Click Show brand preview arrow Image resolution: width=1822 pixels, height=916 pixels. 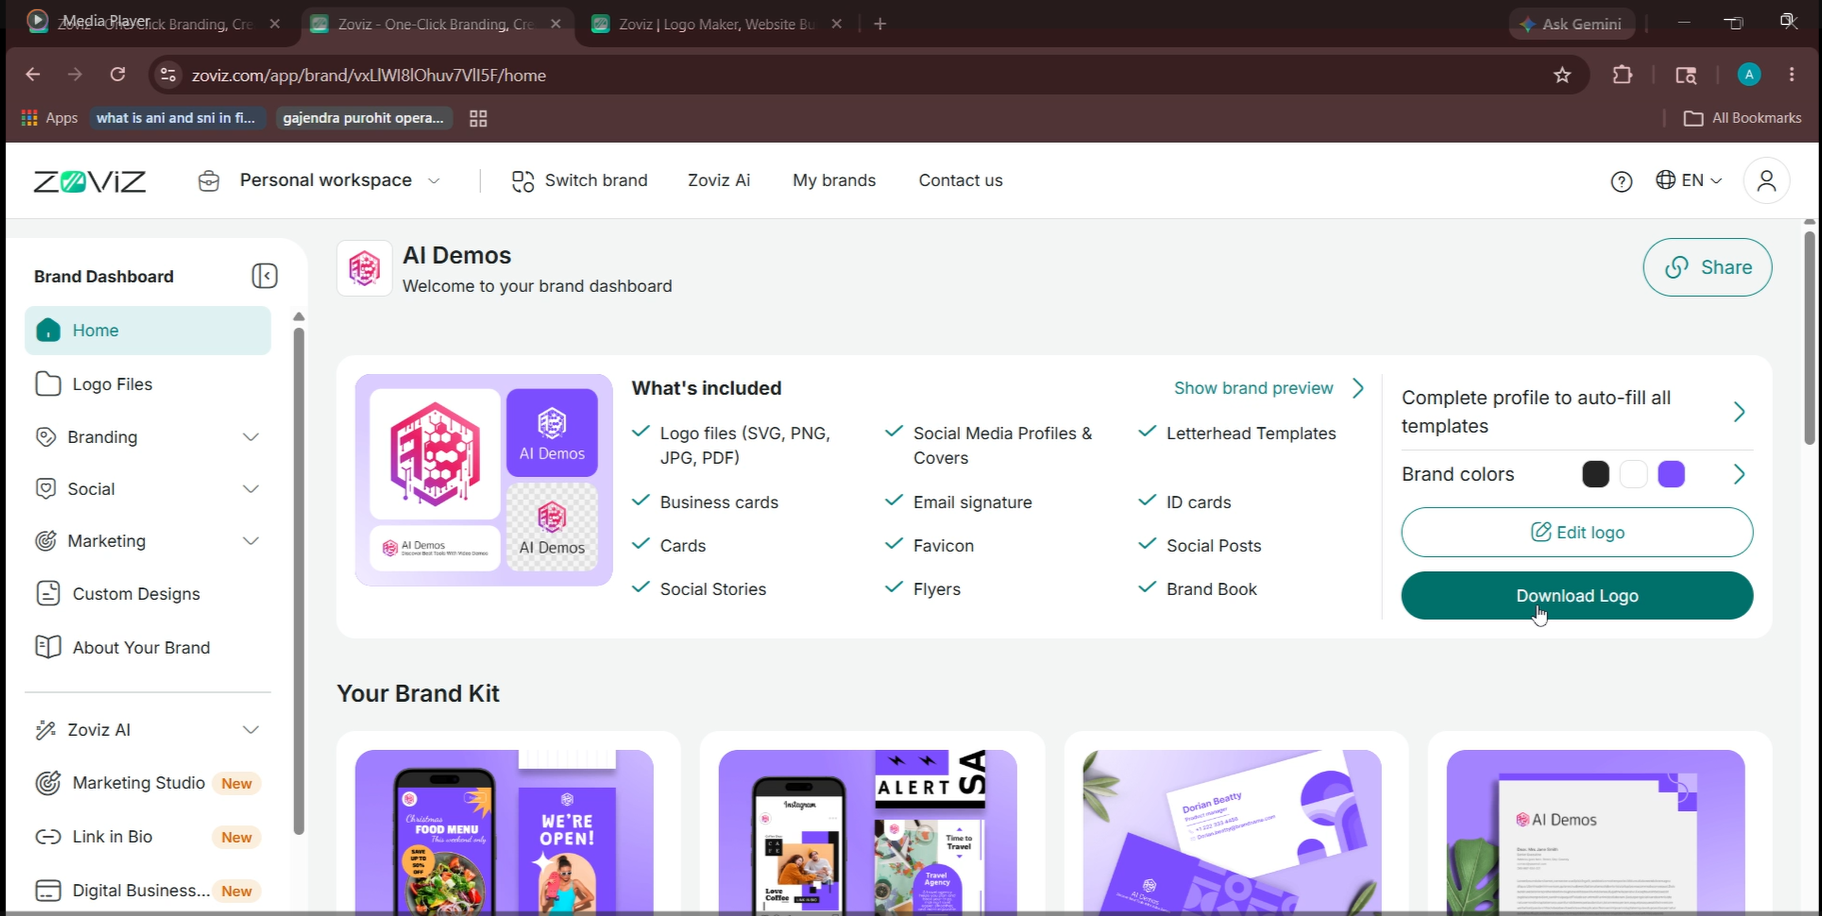(x=1358, y=388)
